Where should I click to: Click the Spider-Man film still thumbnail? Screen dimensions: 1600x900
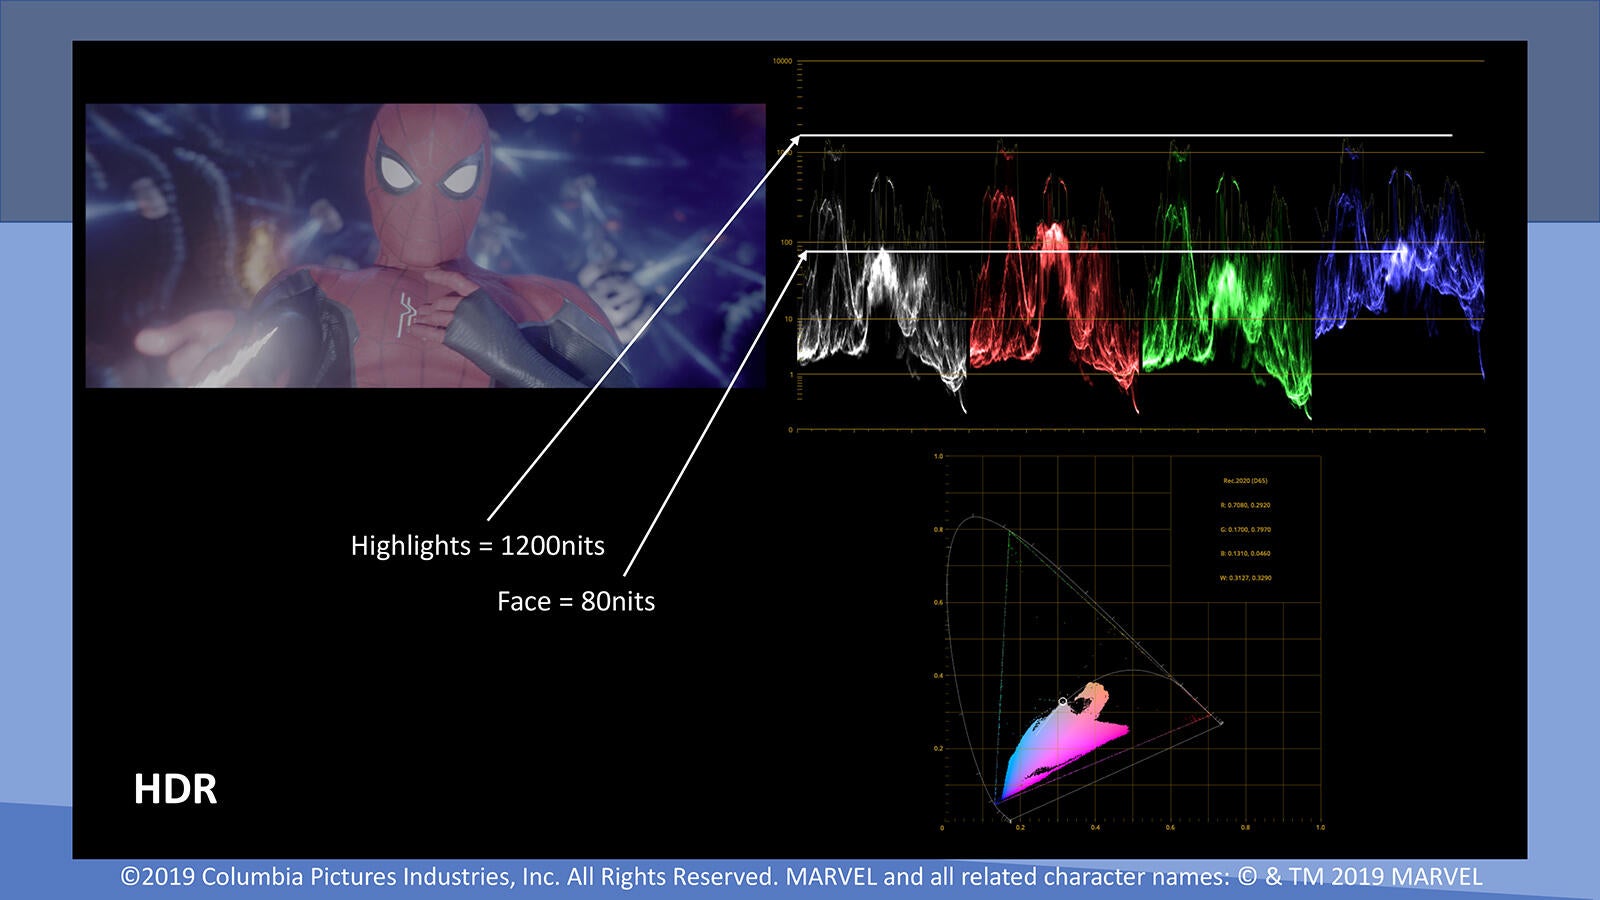point(425,245)
